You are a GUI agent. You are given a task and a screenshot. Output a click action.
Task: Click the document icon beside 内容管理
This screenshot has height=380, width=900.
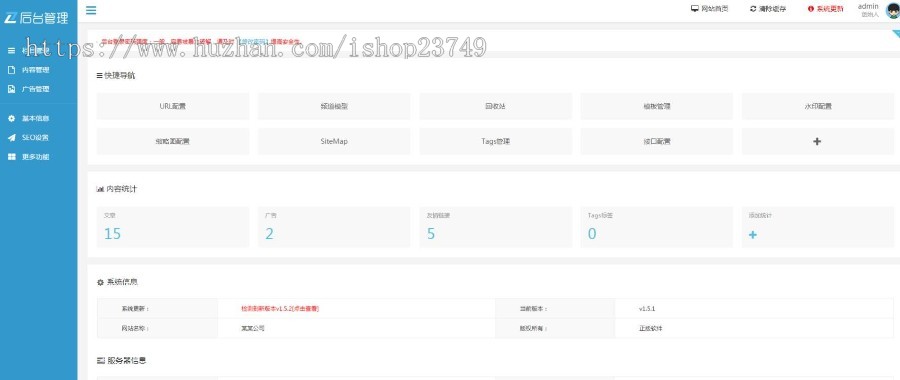coord(11,70)
